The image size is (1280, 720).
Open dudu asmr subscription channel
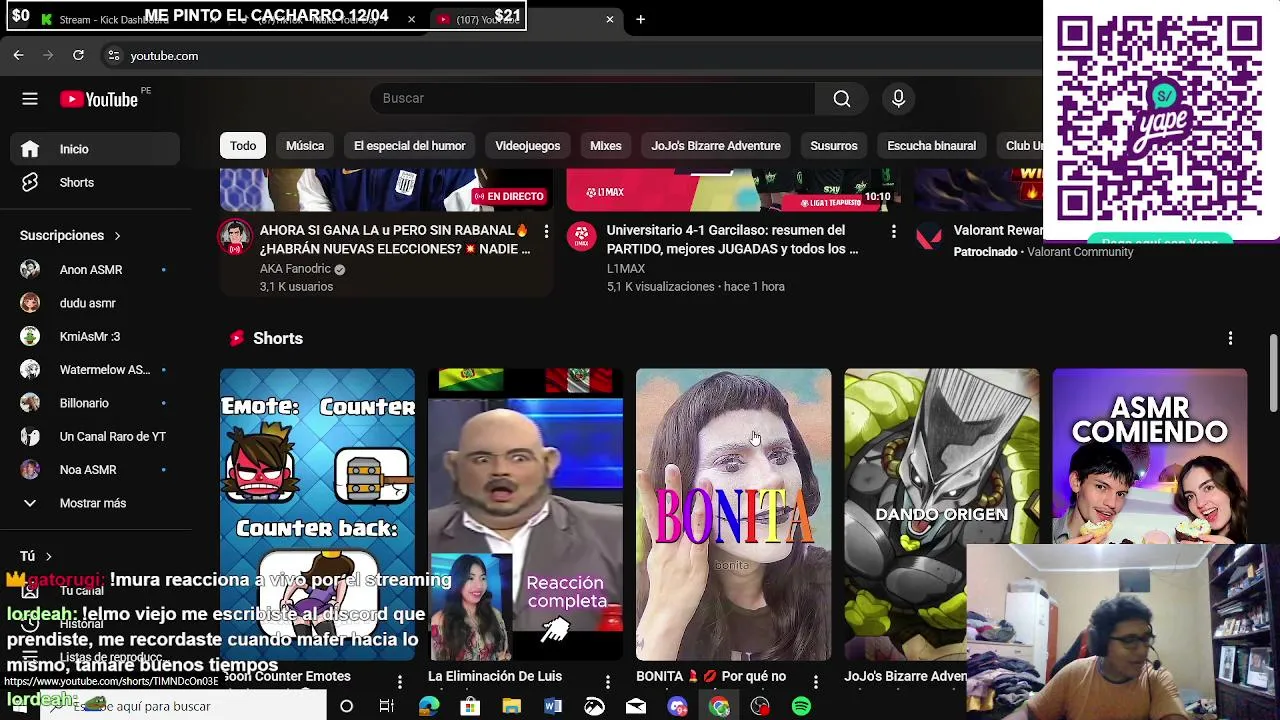(95, 303)
